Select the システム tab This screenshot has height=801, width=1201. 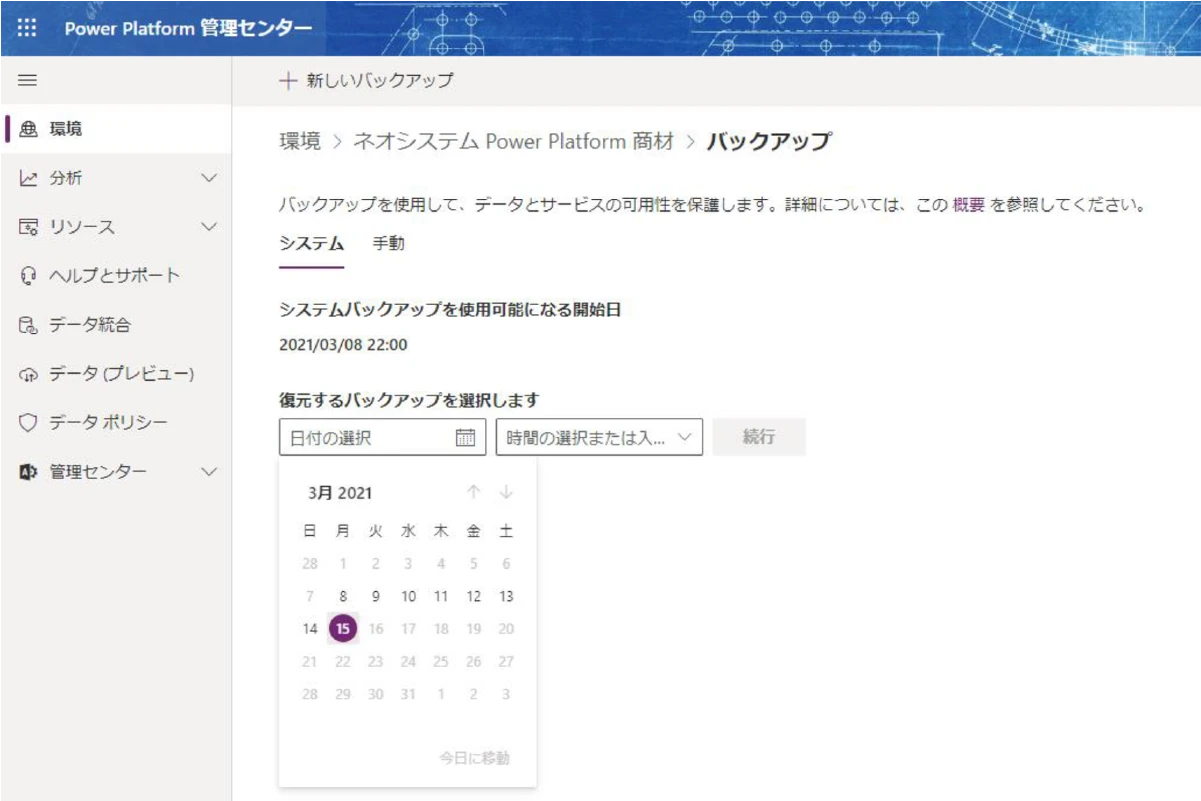311,243
